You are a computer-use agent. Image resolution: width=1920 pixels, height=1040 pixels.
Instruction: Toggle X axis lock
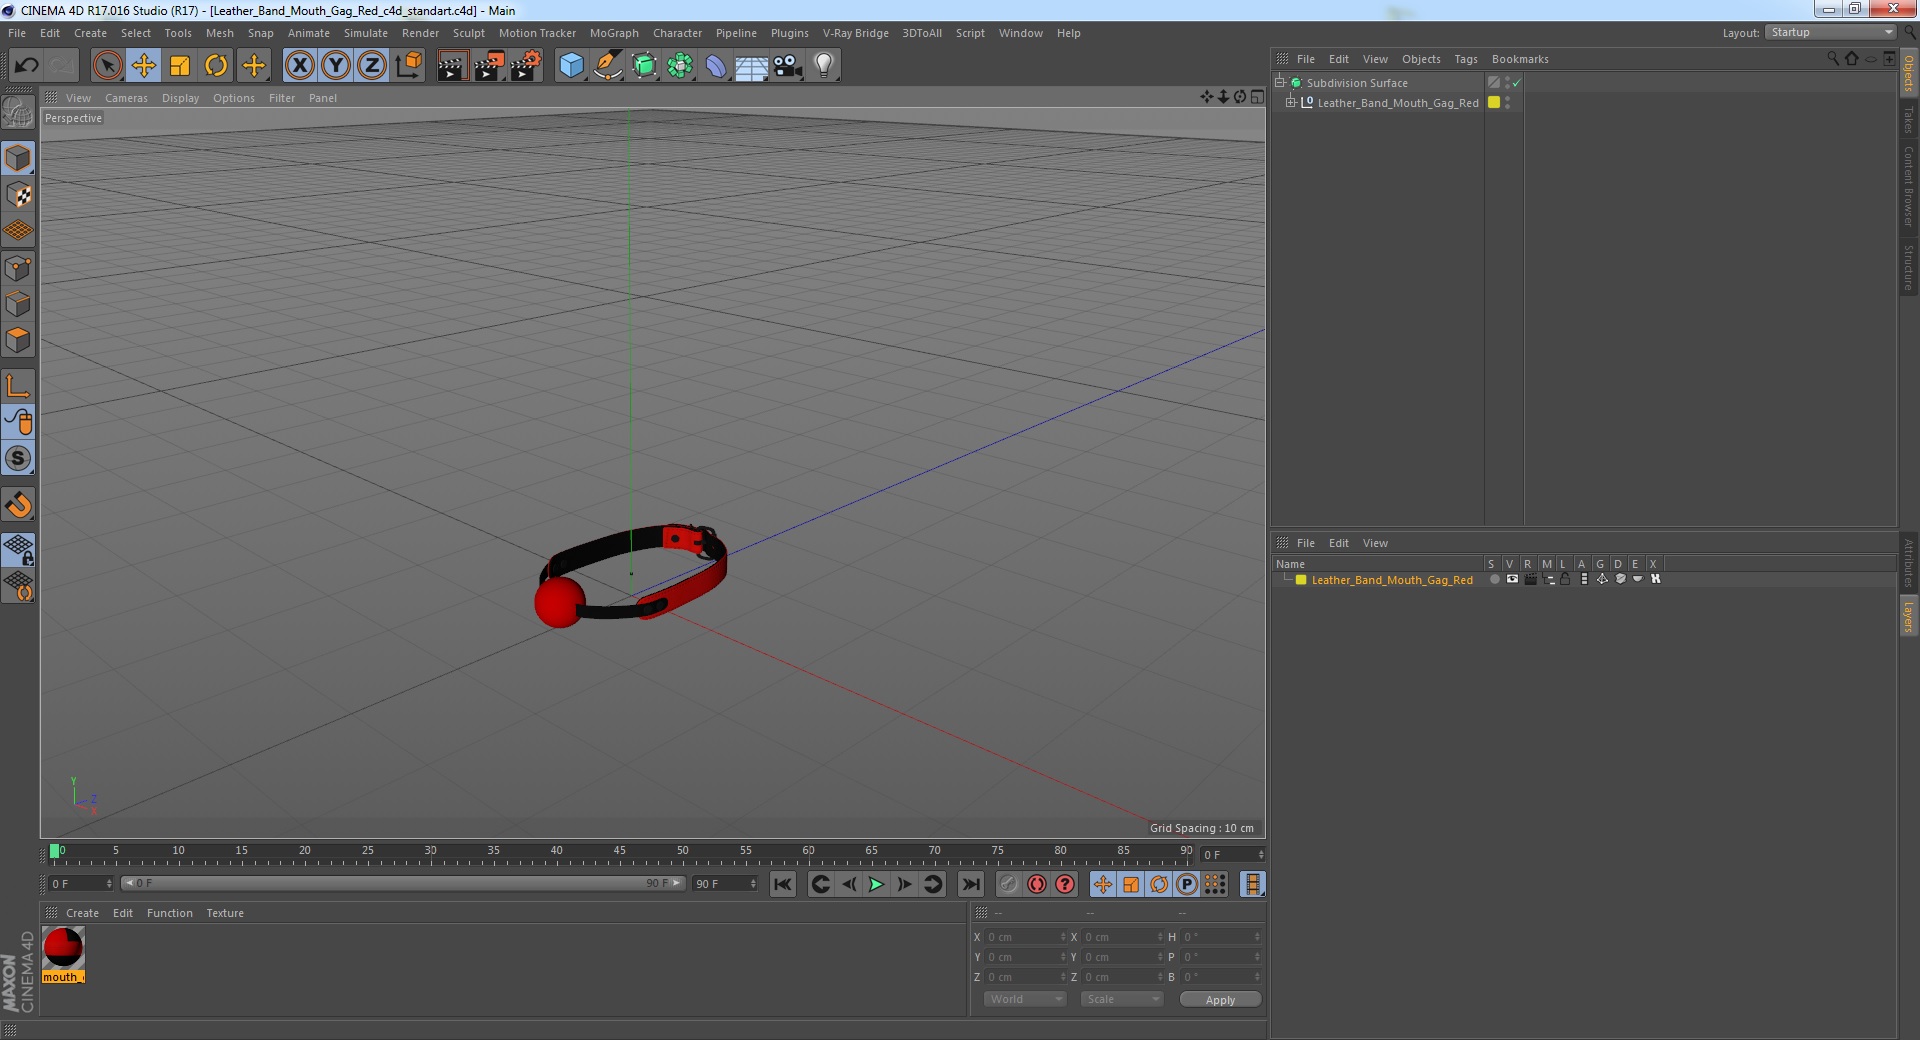pyautogui.click(x=299, y=66)
